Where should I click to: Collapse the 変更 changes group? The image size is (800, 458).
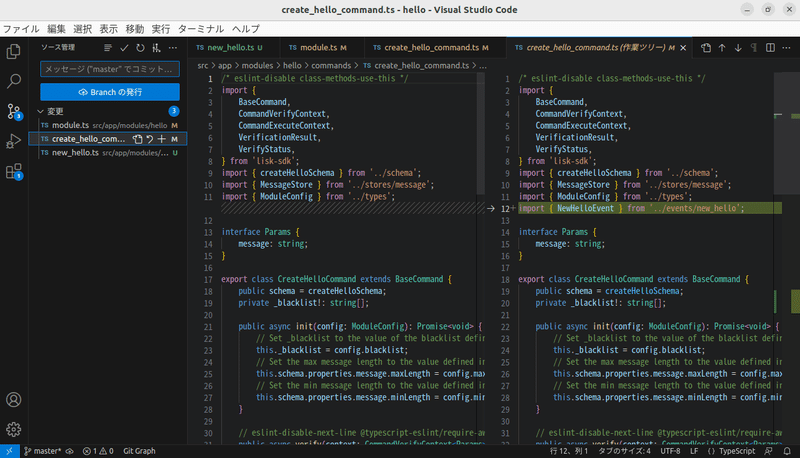pyautogui.click(x=41, y=111)
